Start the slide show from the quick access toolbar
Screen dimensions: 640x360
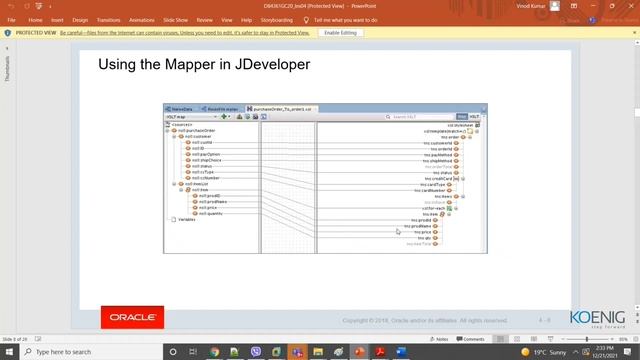(x=39, y=6)
